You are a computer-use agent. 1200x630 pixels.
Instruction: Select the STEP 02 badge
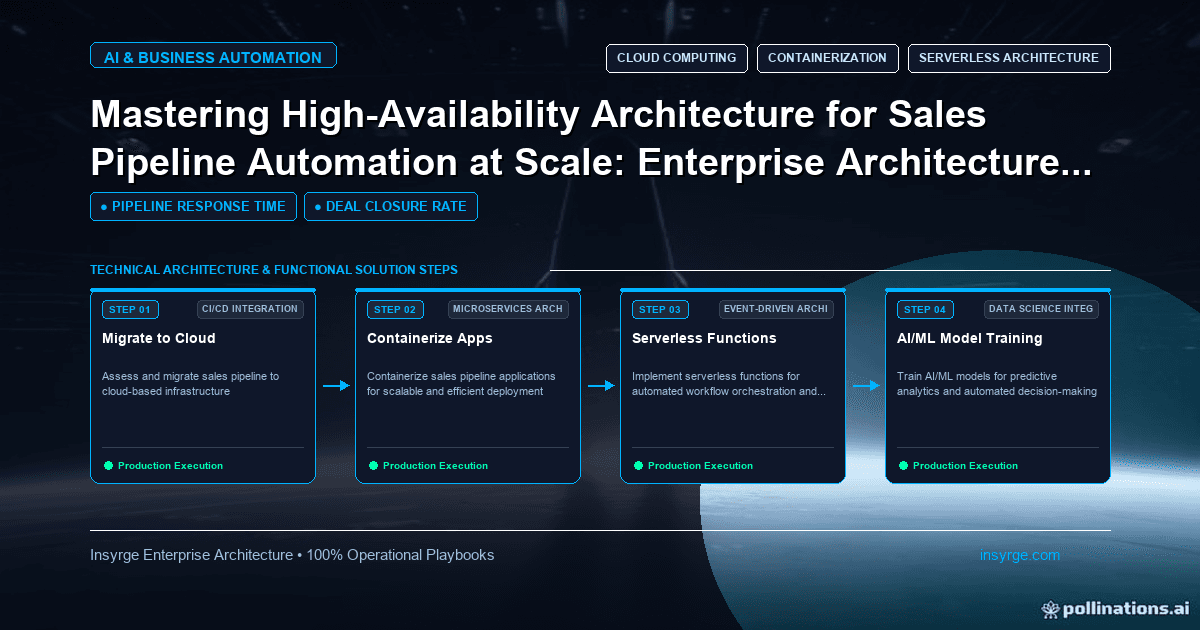(395, 309)
